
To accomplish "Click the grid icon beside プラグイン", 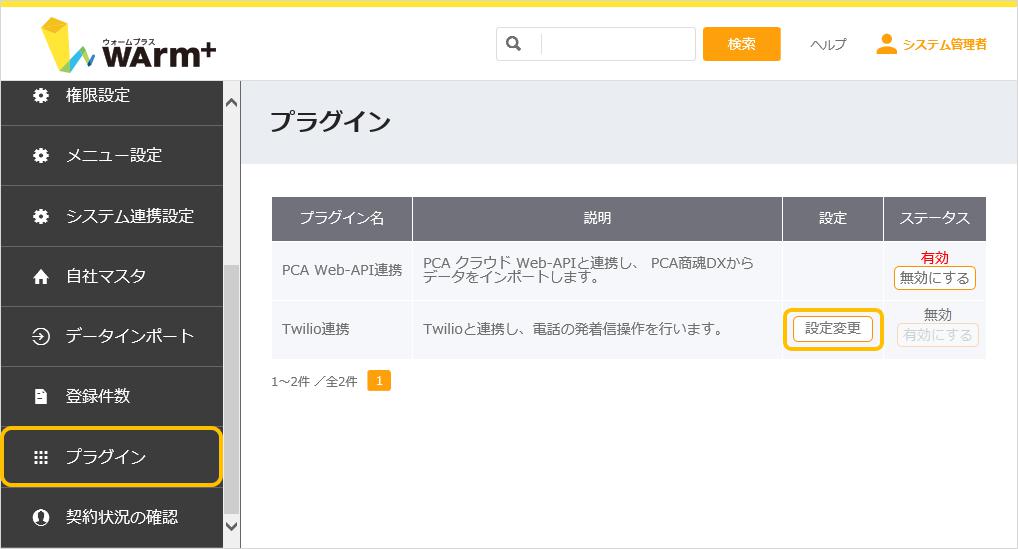I will 41,458.
